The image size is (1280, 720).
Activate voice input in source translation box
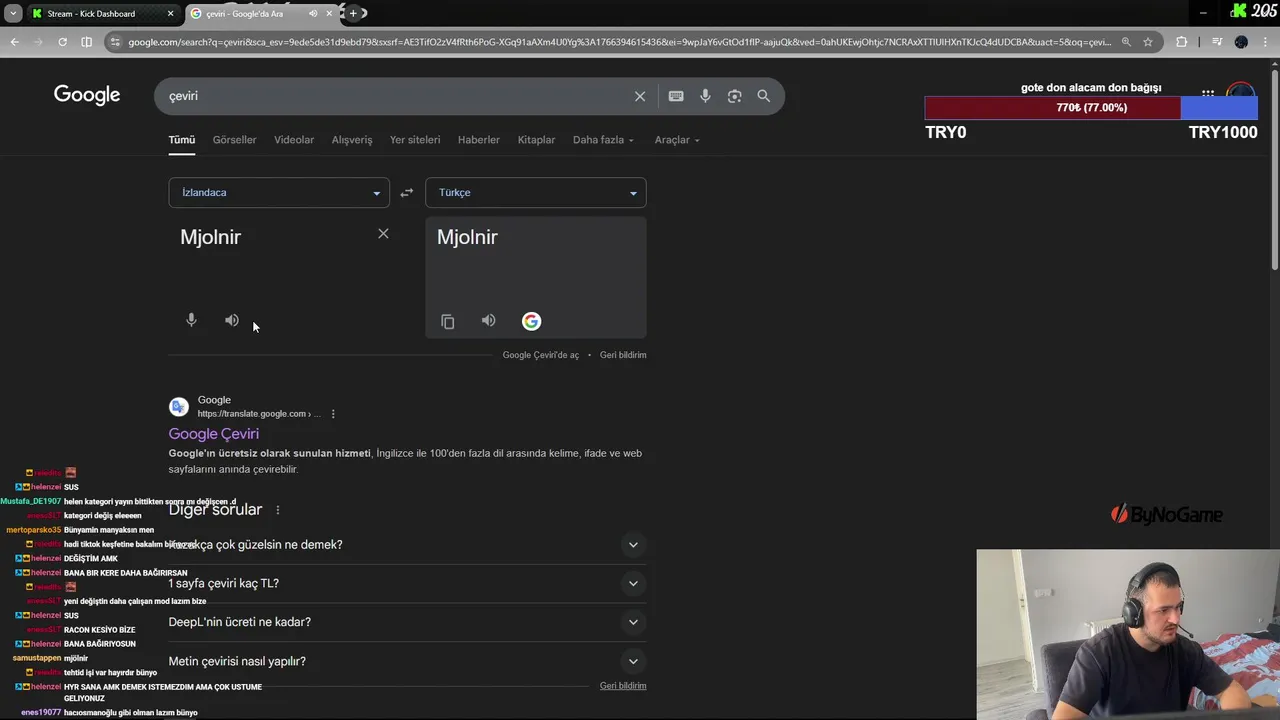coord(191,320)
